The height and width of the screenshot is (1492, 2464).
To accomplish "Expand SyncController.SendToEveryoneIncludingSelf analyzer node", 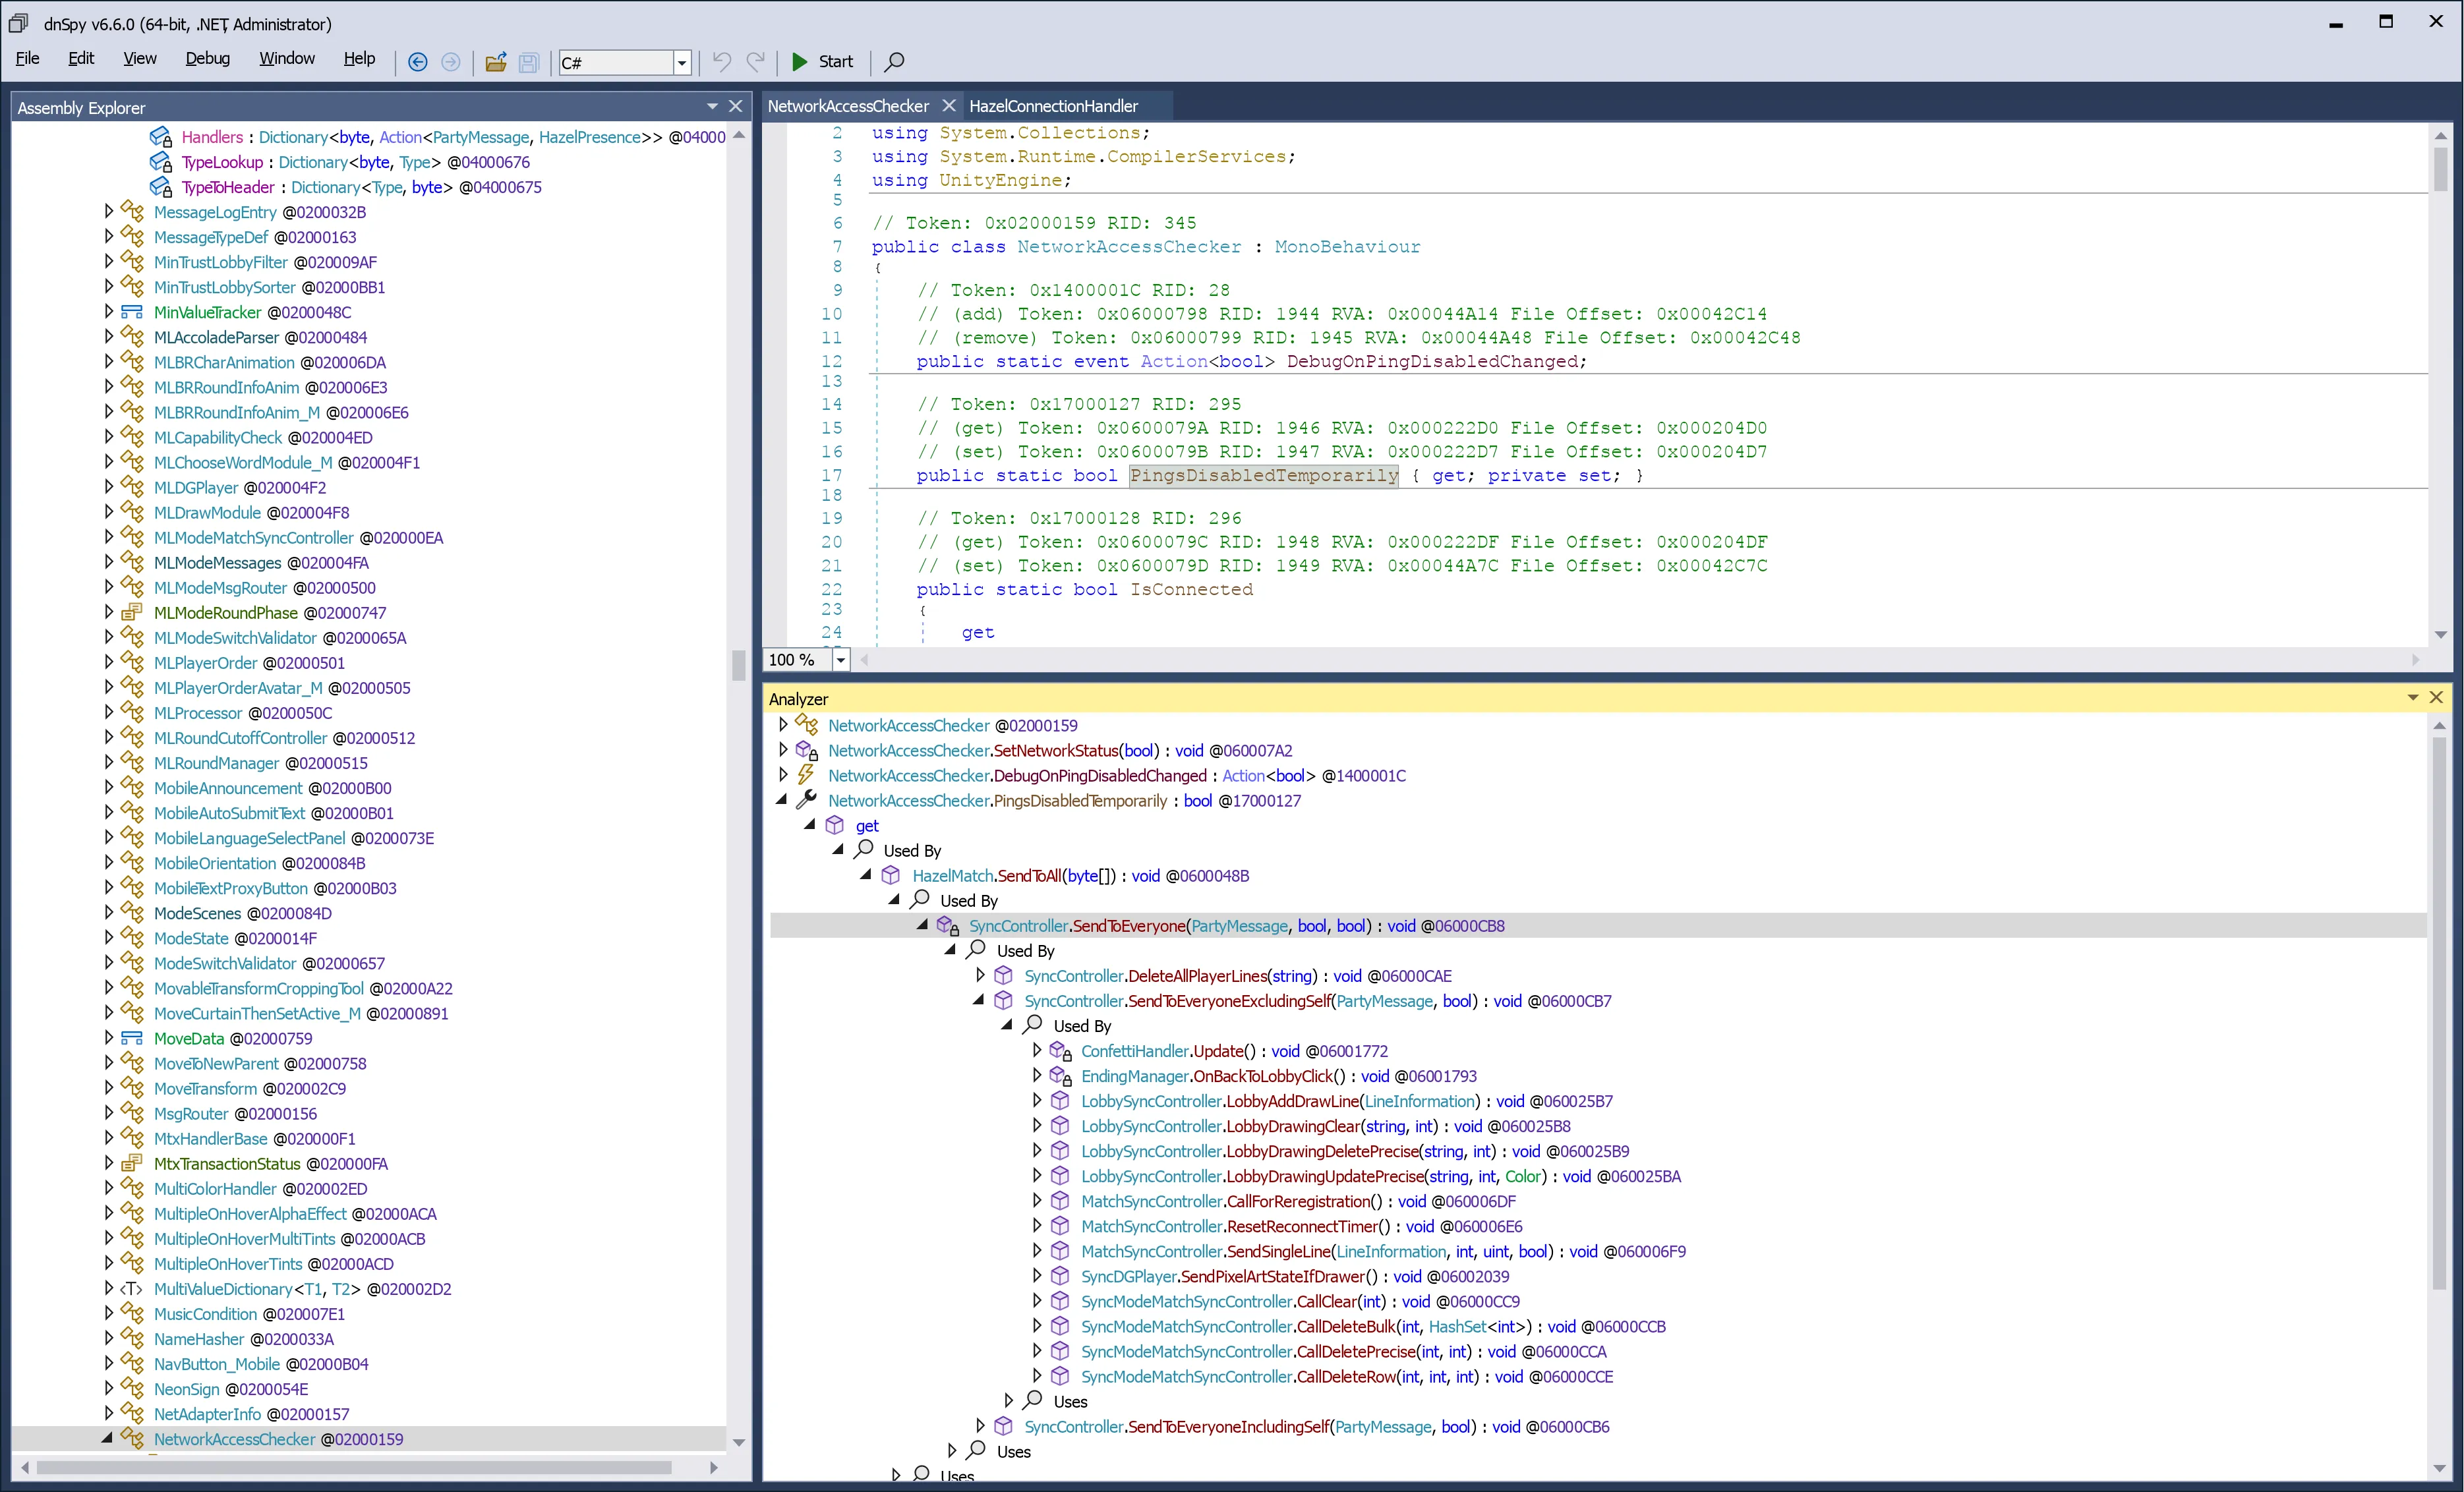I will tap(981, 1426).
